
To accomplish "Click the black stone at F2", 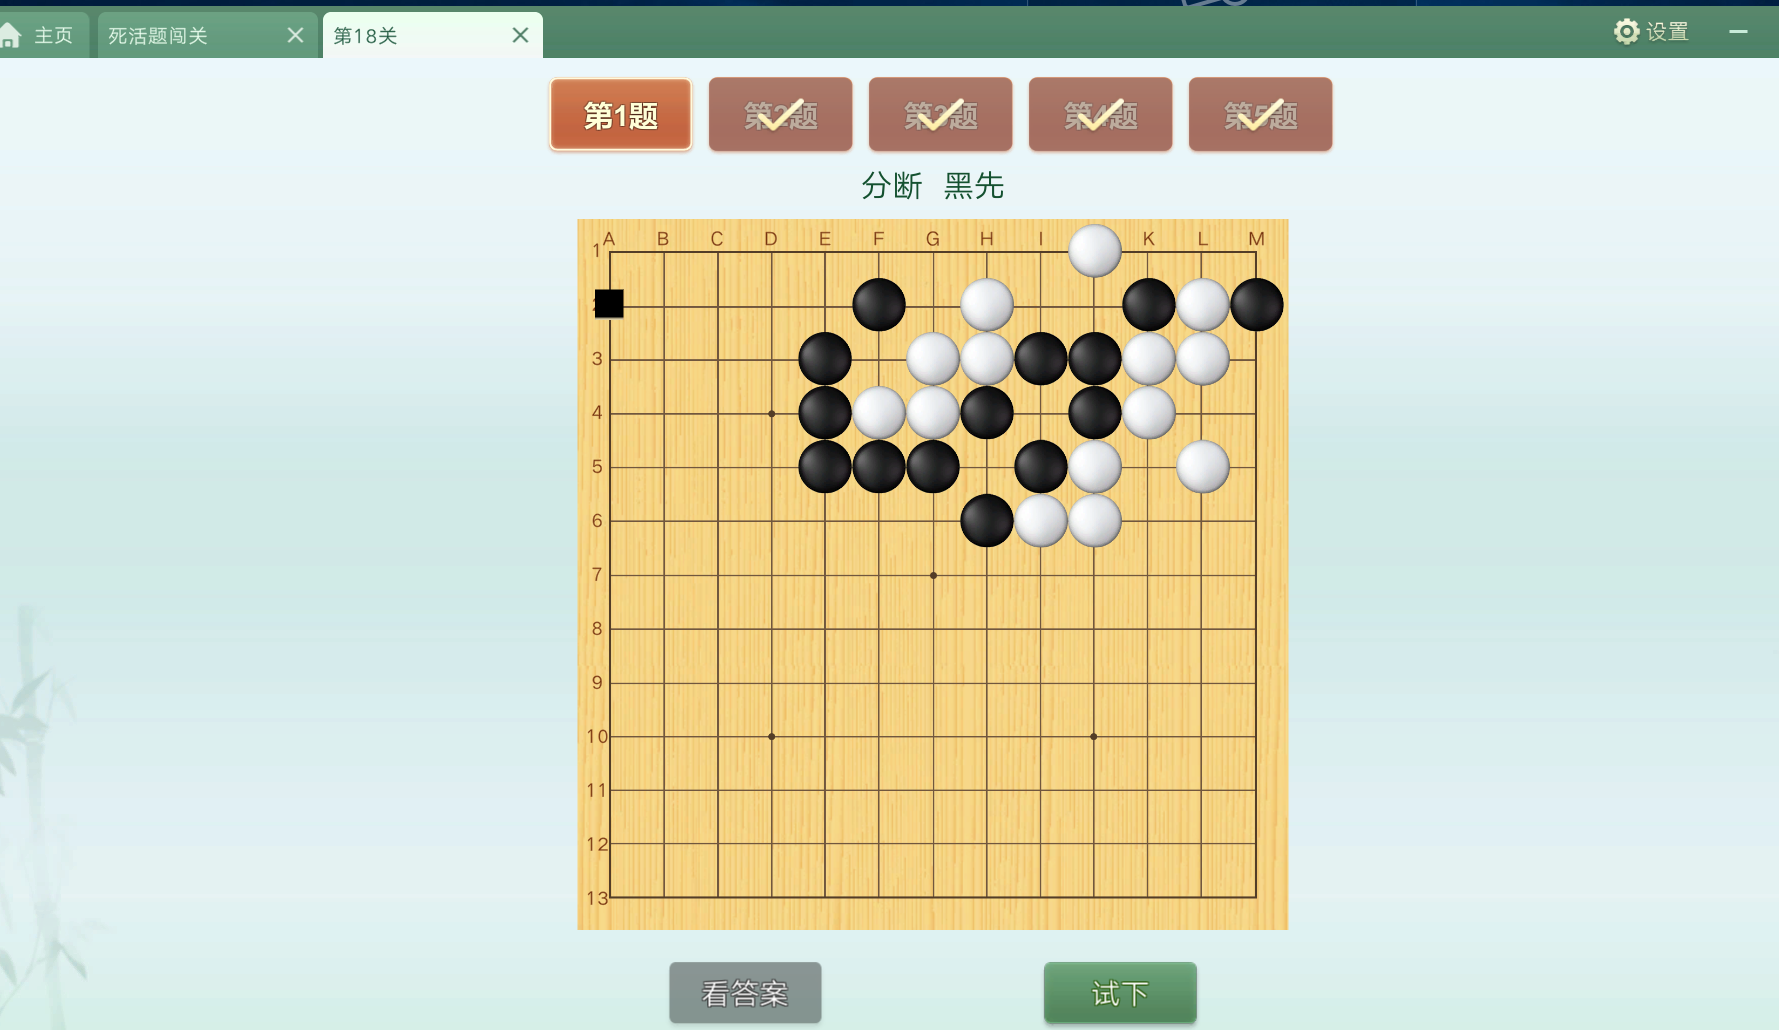I will pyautogui.click(x=879, y=305).
